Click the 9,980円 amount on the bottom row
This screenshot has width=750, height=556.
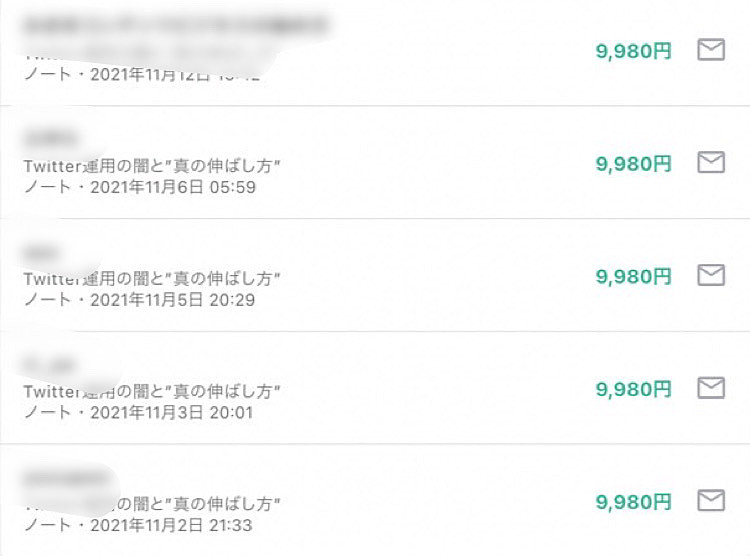tap(633, 502)
